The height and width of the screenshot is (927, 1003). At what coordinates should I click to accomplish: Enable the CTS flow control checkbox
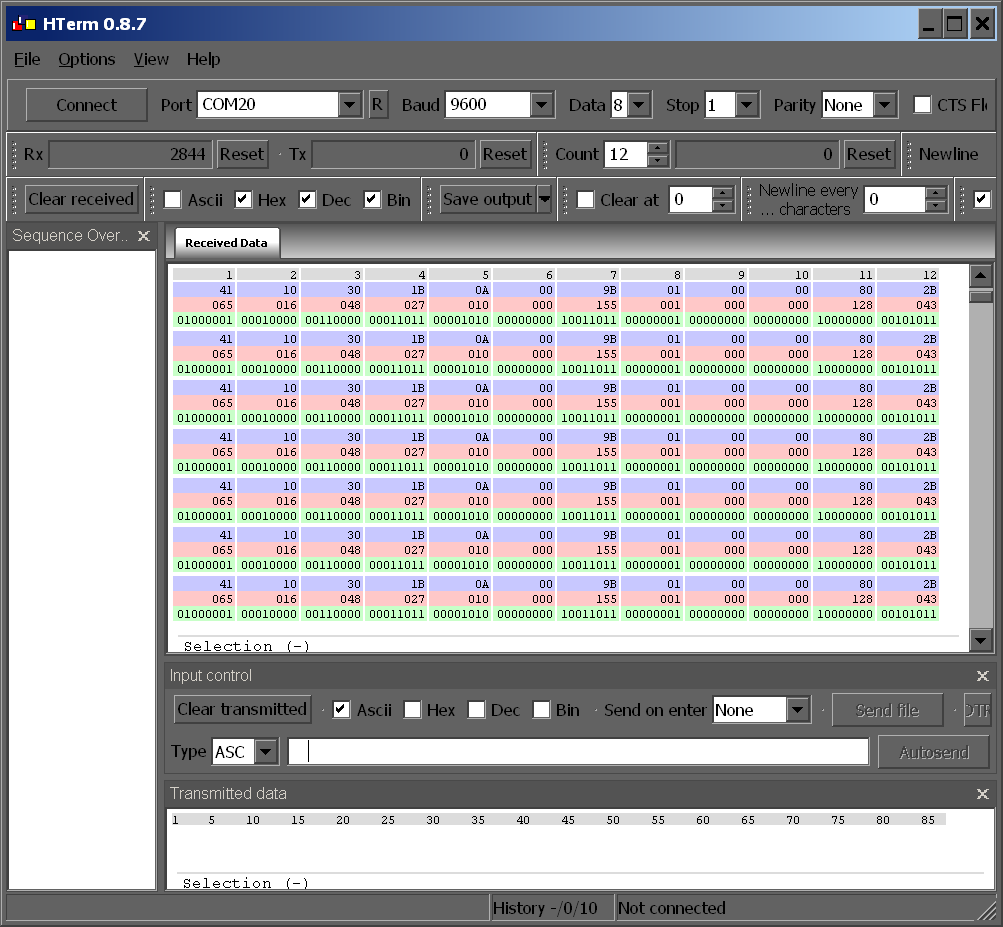pos(922,104)
